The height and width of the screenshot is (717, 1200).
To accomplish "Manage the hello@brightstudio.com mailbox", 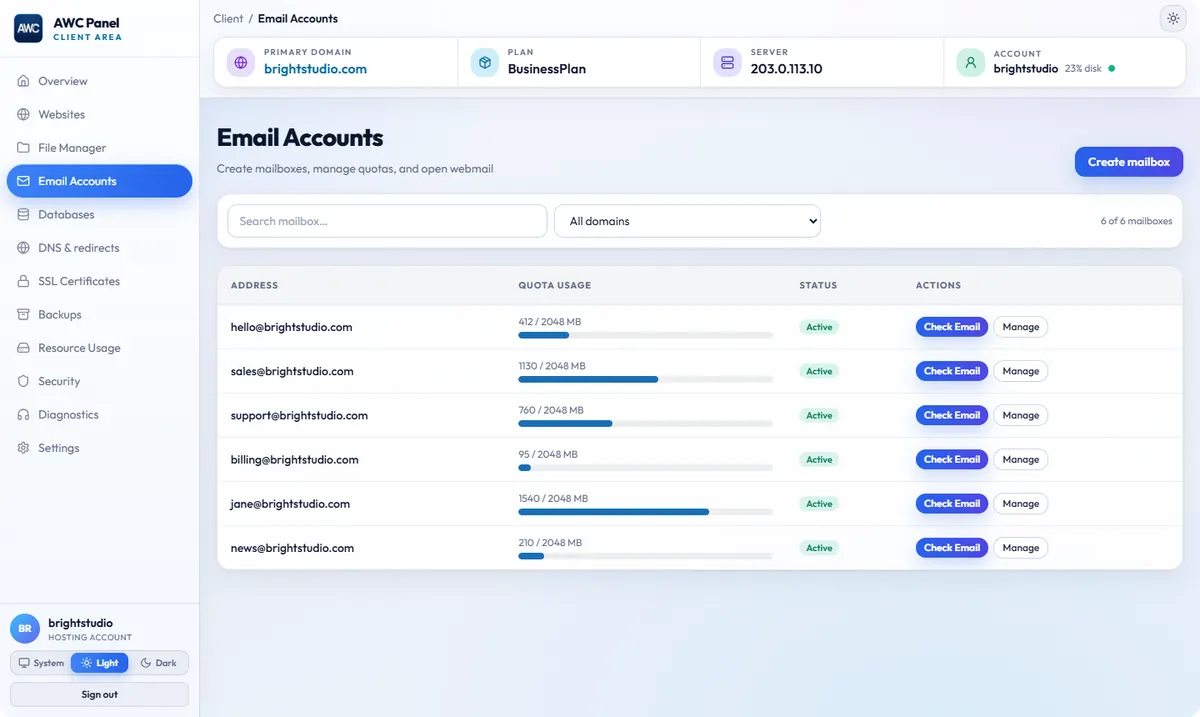I will click(x=1021, y=327).
